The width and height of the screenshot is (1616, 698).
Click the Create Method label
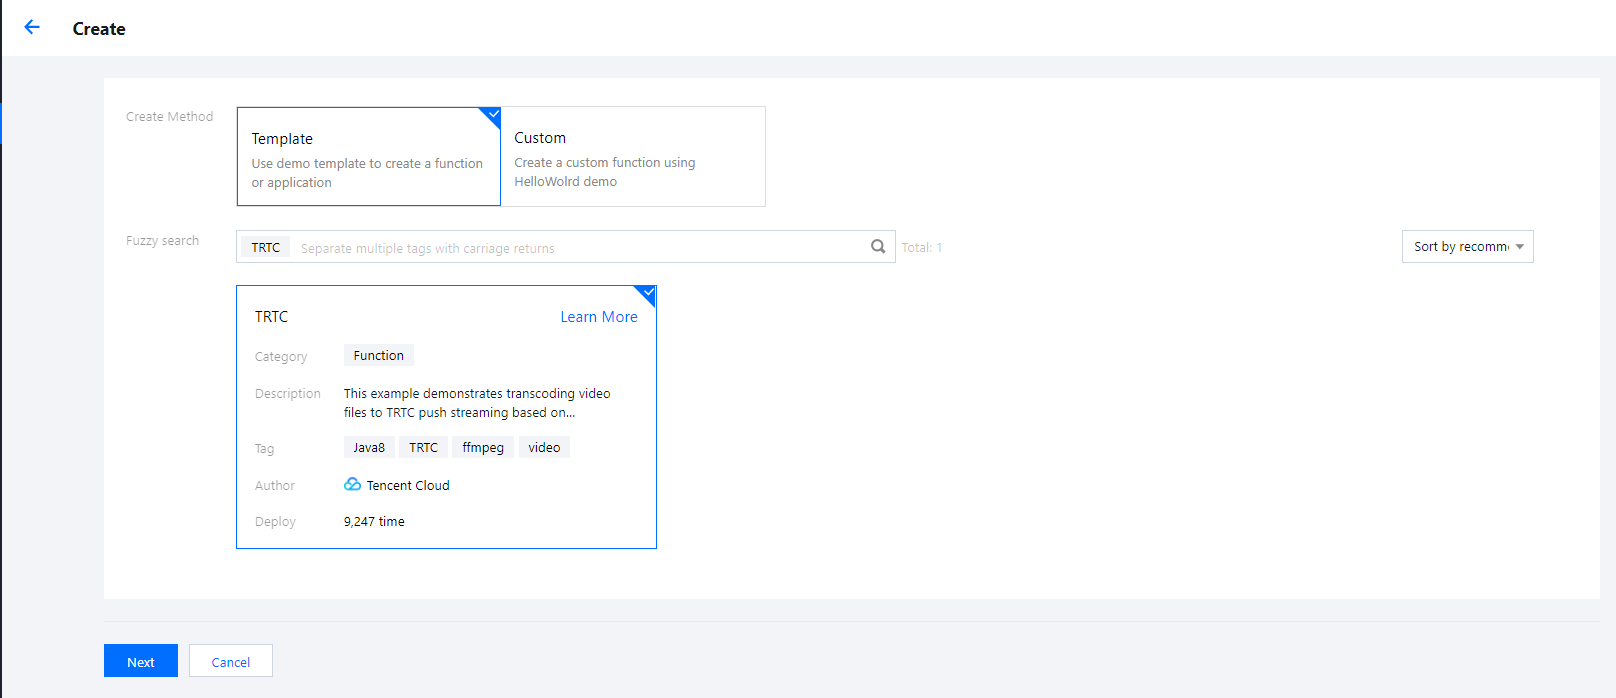click(169, 116)
